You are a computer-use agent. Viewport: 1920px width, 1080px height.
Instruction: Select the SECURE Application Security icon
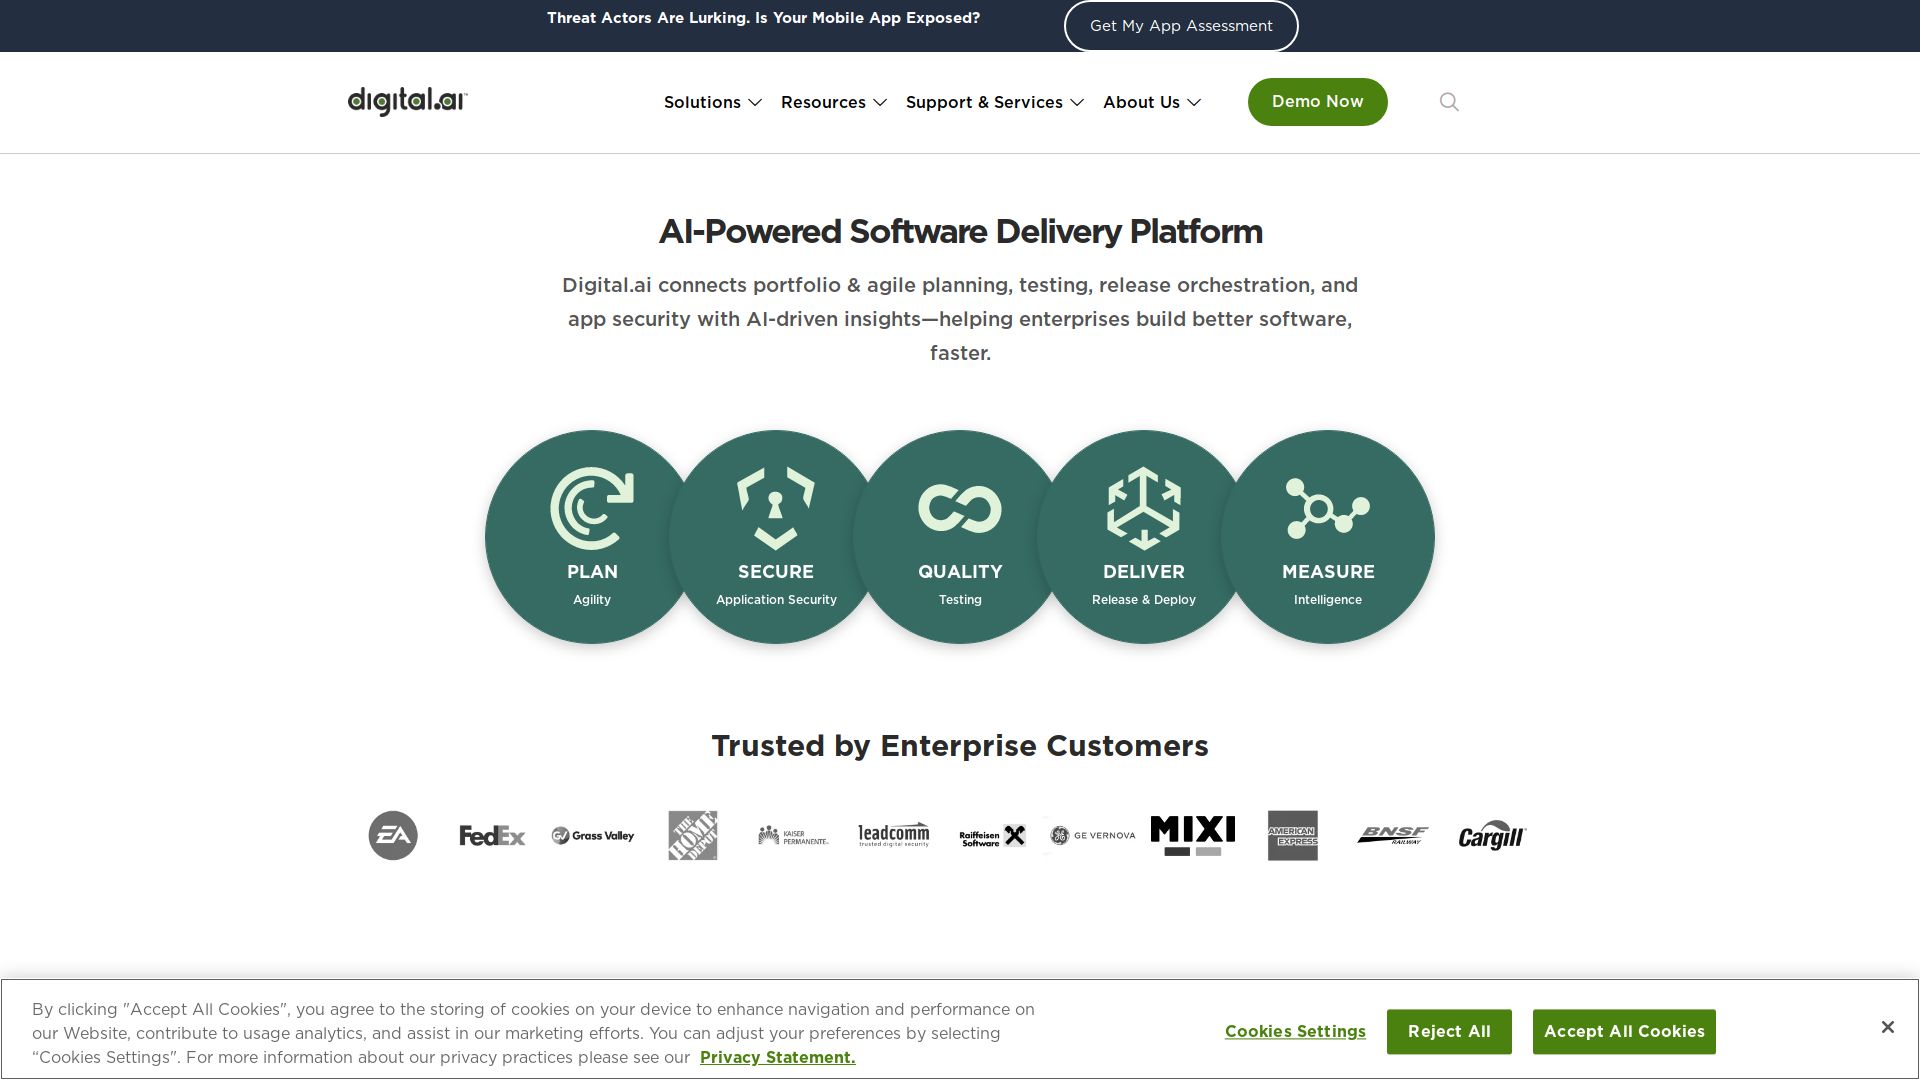(775, 509)
